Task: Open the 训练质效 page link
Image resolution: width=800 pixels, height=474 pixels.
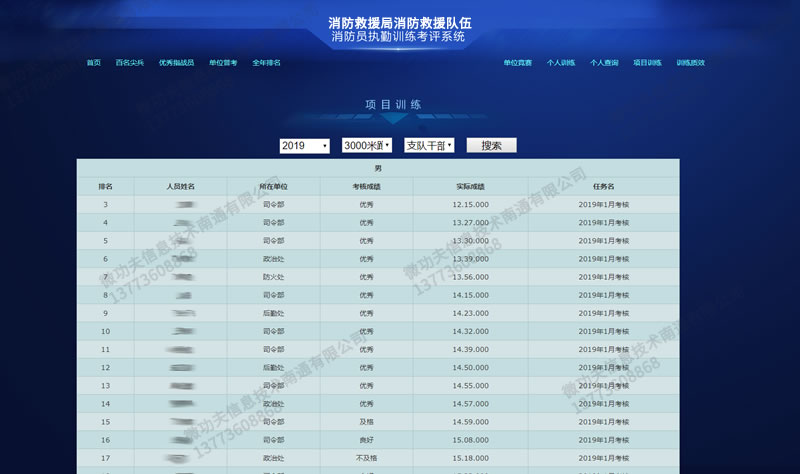Action: 690,62
